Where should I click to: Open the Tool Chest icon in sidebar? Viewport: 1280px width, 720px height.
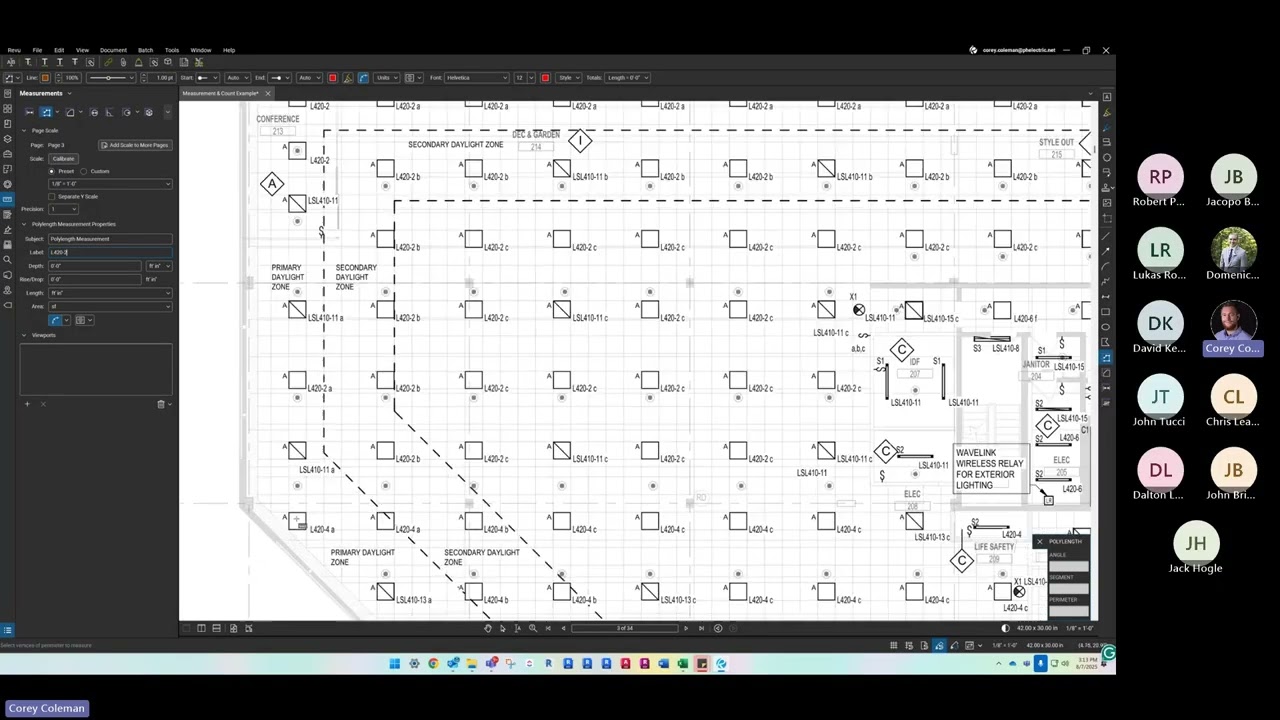pos(7,154)
